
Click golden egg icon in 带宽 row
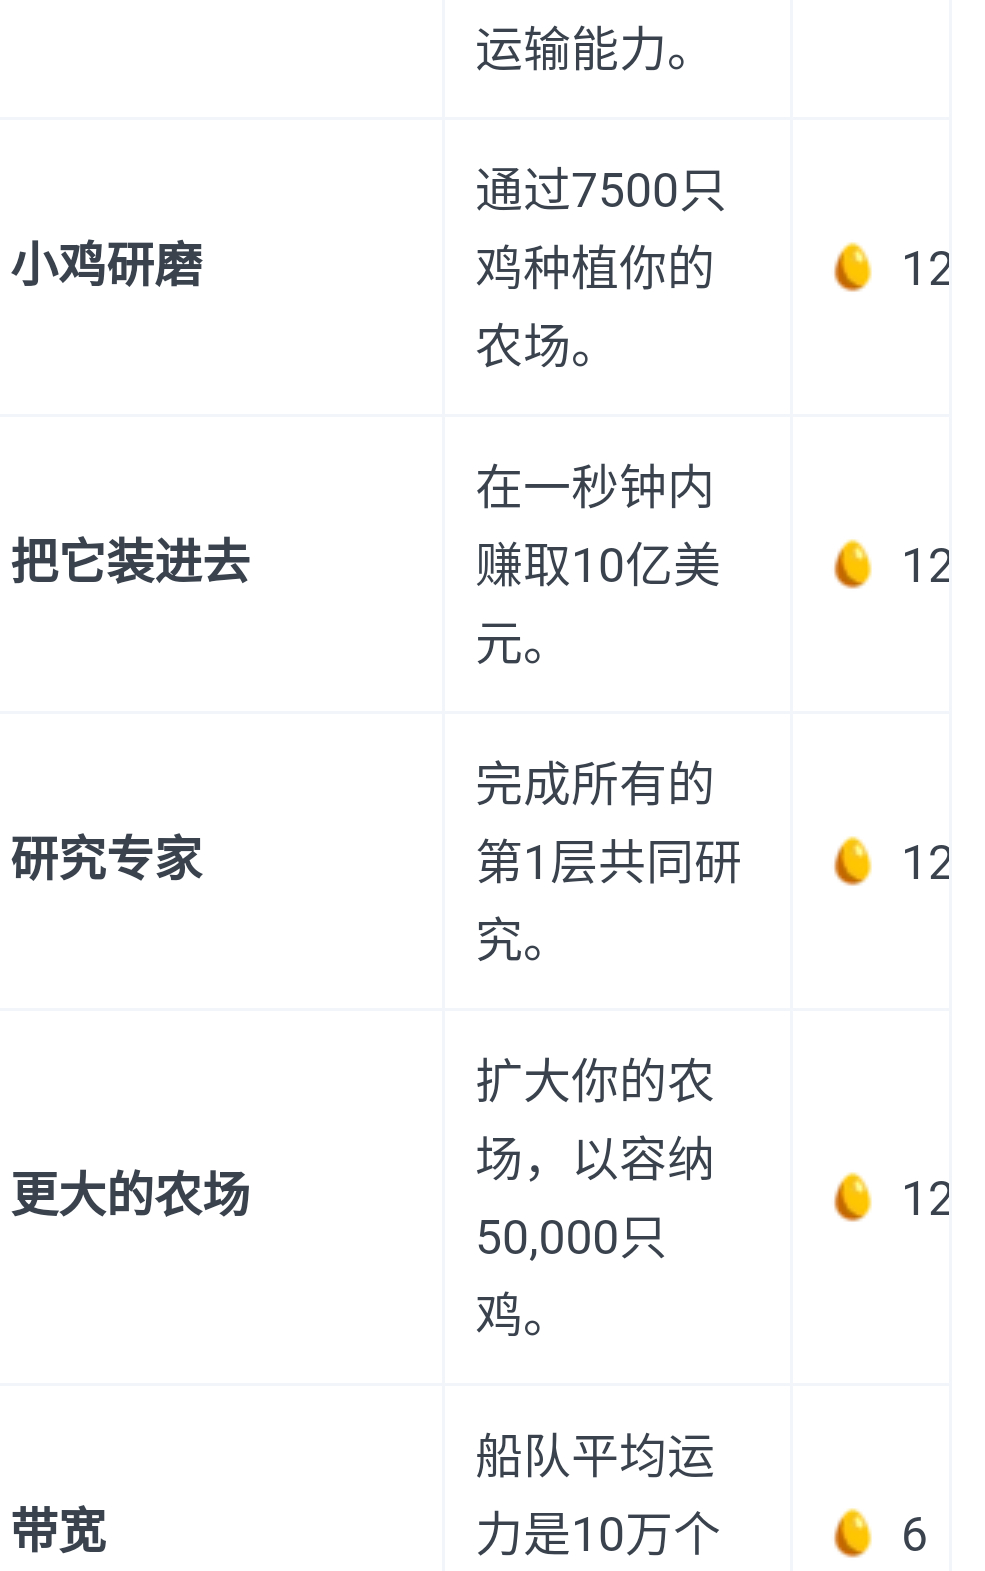[852, 1533]
